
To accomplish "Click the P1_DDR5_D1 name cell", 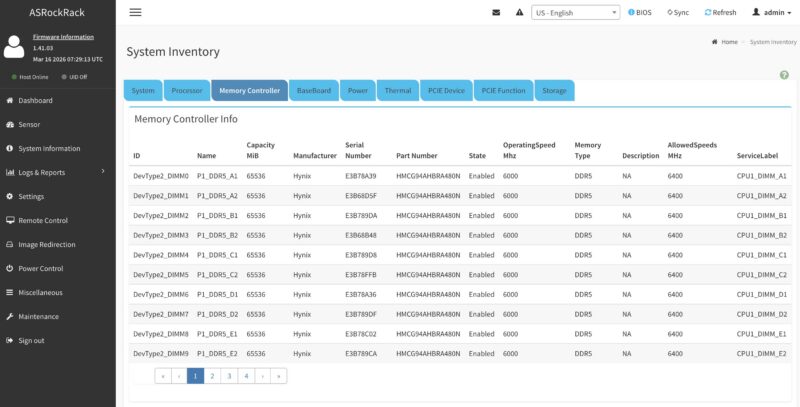I will pos(217,295).
